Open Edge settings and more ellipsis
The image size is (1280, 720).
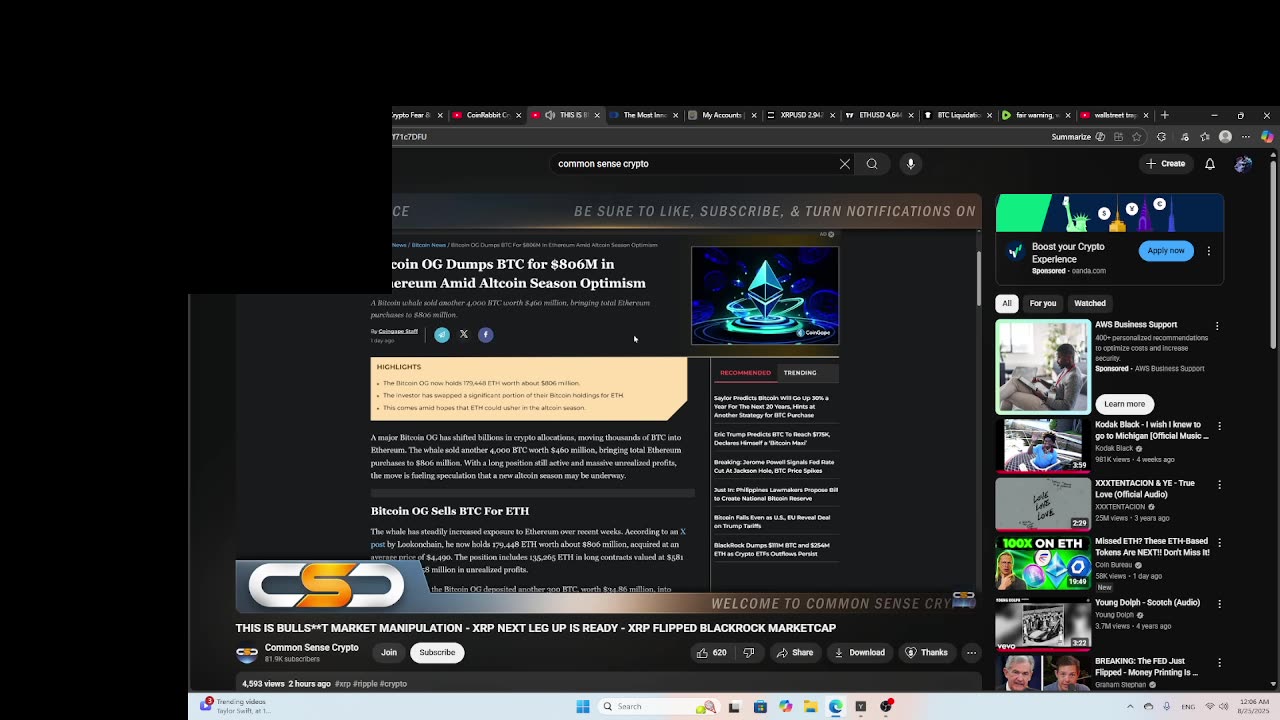click(x=1246, y=137)
